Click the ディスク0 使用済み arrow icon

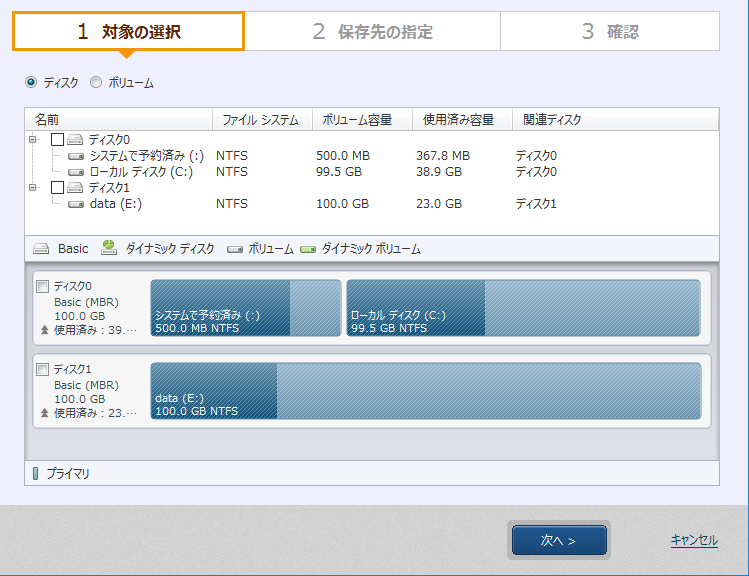pos(44,330)
